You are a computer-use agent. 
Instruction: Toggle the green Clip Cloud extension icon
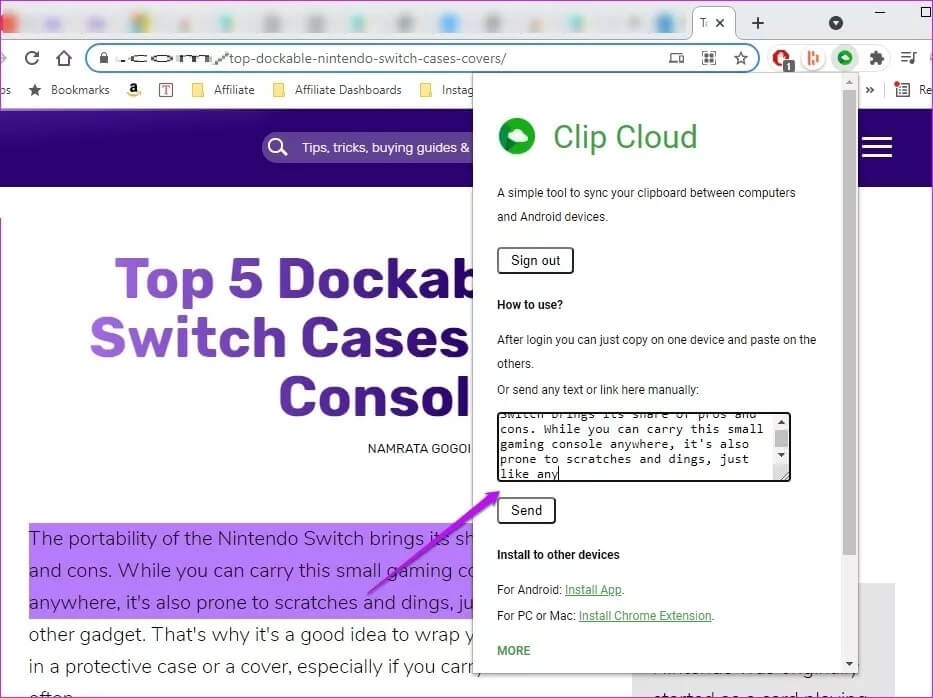pyautogui.click(x=845, y=58)
